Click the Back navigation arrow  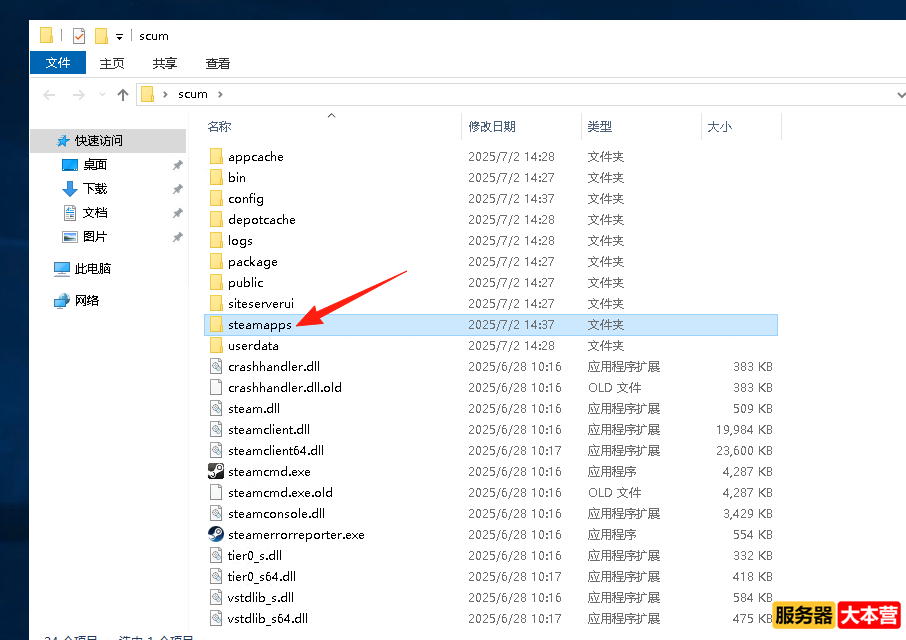pyautogui.click(x=50, y=95)
